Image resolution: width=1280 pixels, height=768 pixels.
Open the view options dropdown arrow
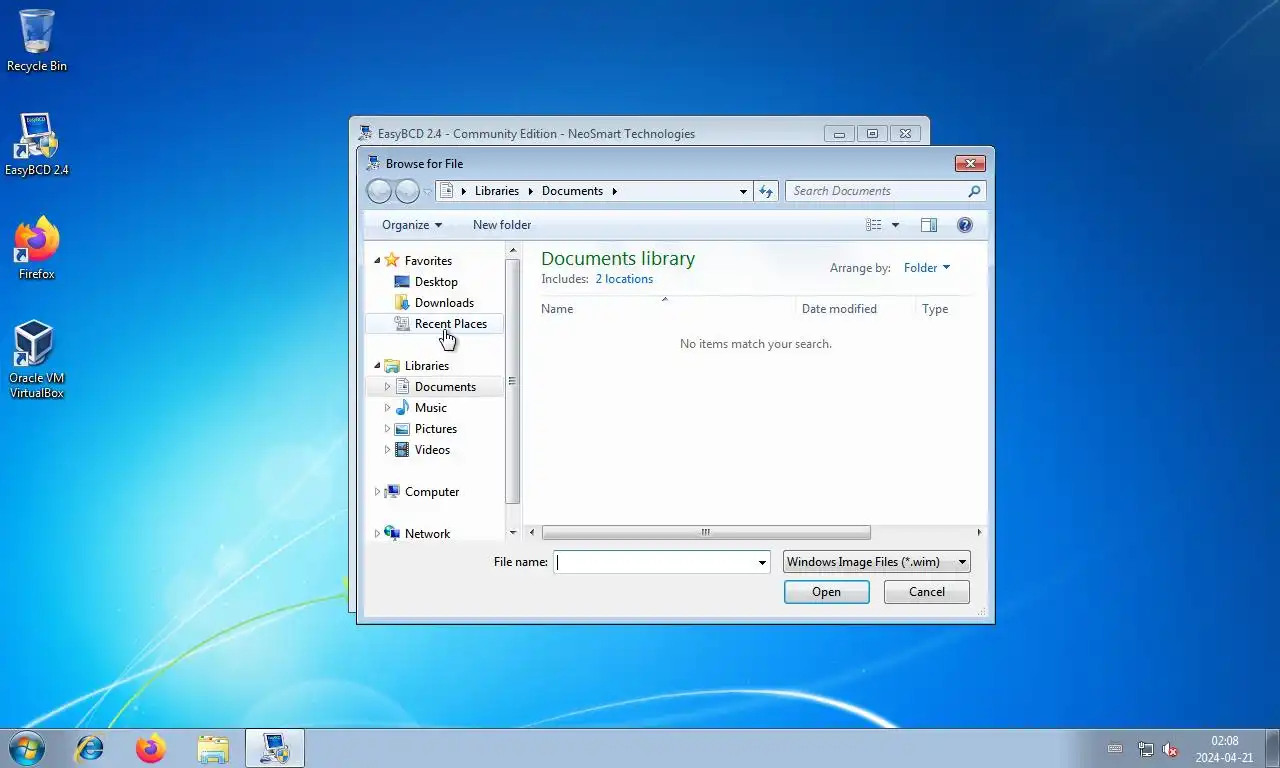click(895, 225)
